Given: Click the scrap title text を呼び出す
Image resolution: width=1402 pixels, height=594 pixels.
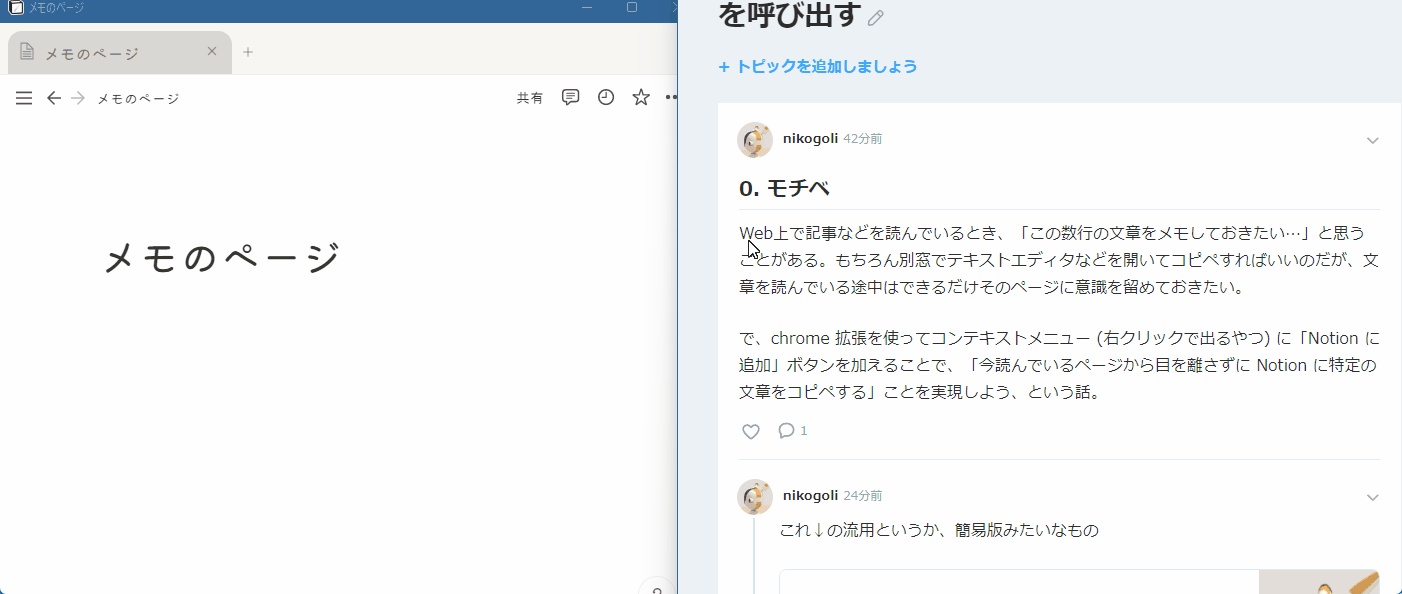Looking at the screenshot, I should tap(790, 15).
